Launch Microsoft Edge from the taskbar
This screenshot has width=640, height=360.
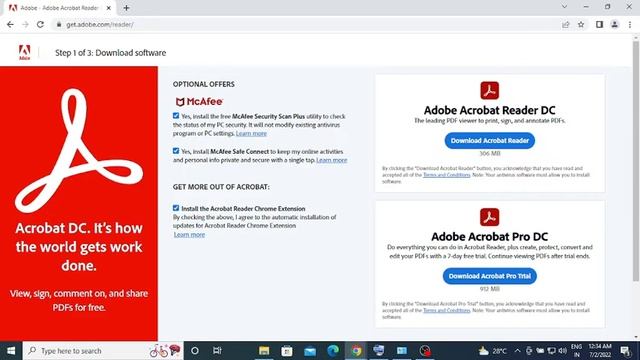pos(333,351)
